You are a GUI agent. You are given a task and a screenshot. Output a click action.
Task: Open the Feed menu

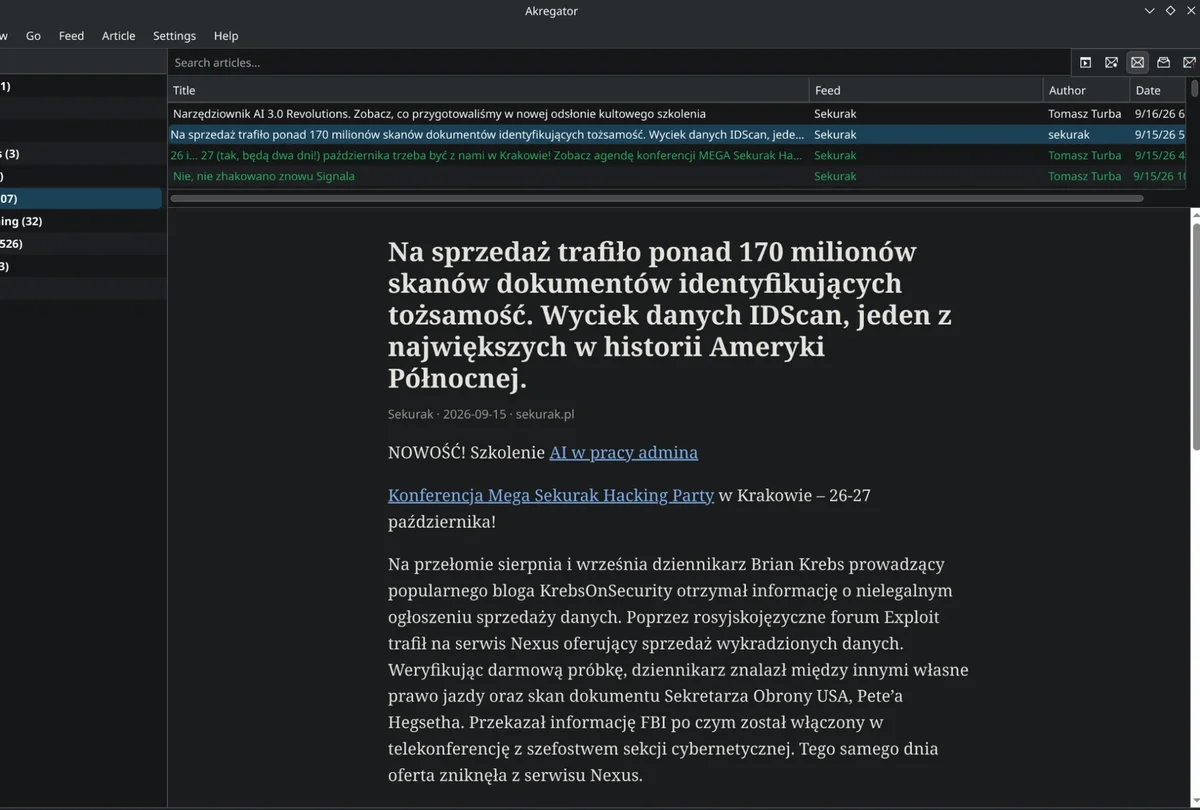click(x=71, y=35)
